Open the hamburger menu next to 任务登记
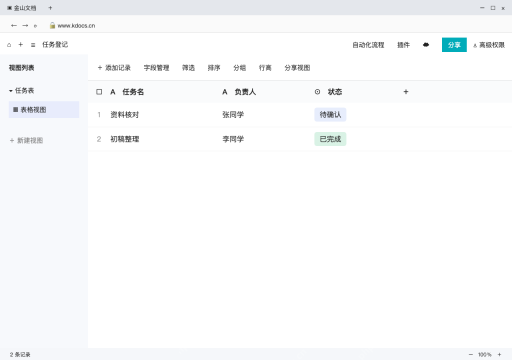This screenshot has height=360, width=512. pyautogui.click(x=33, y=45)
